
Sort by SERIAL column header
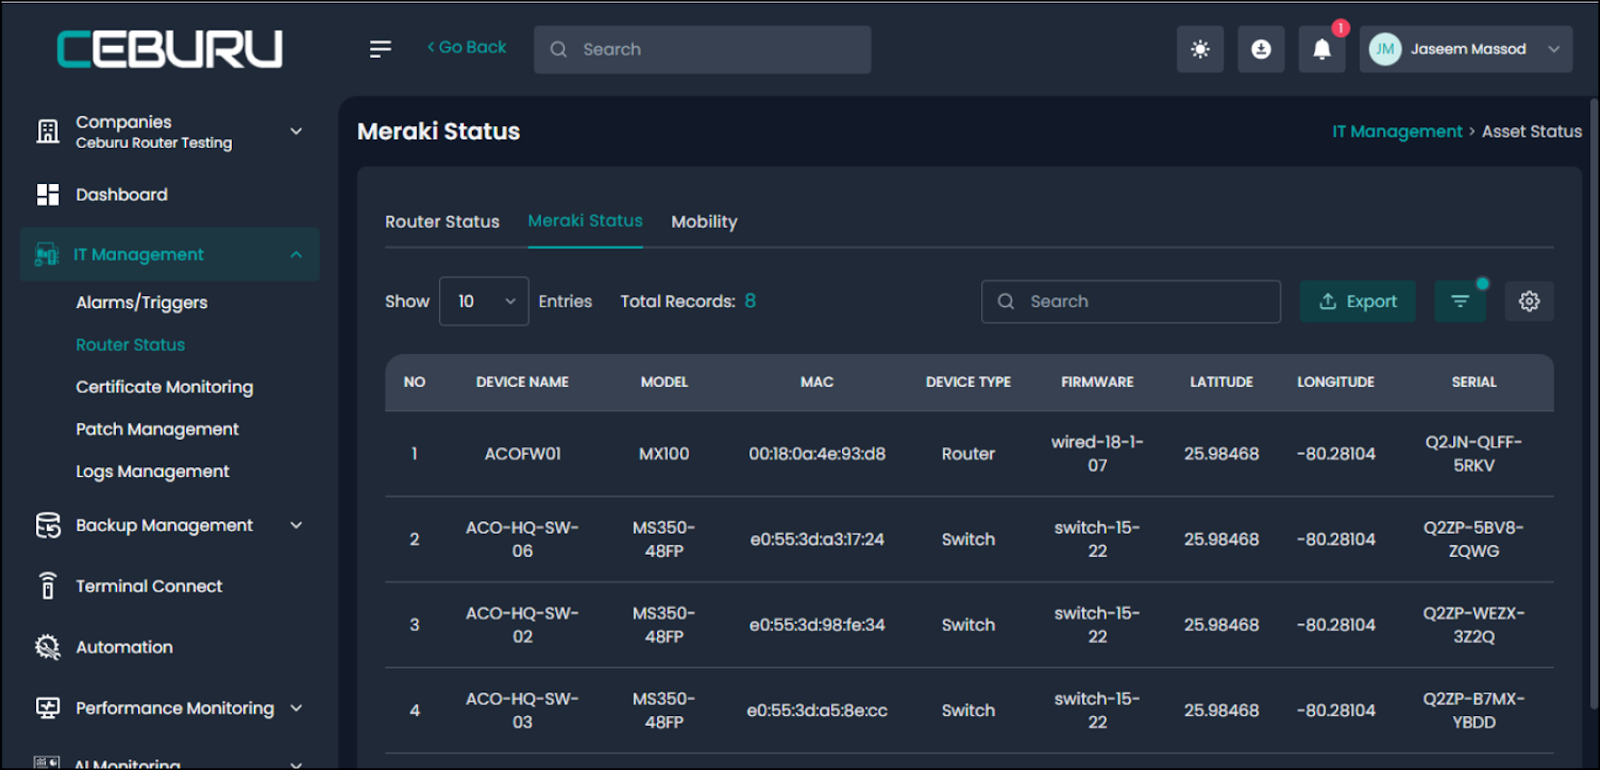coord(1474,382)
